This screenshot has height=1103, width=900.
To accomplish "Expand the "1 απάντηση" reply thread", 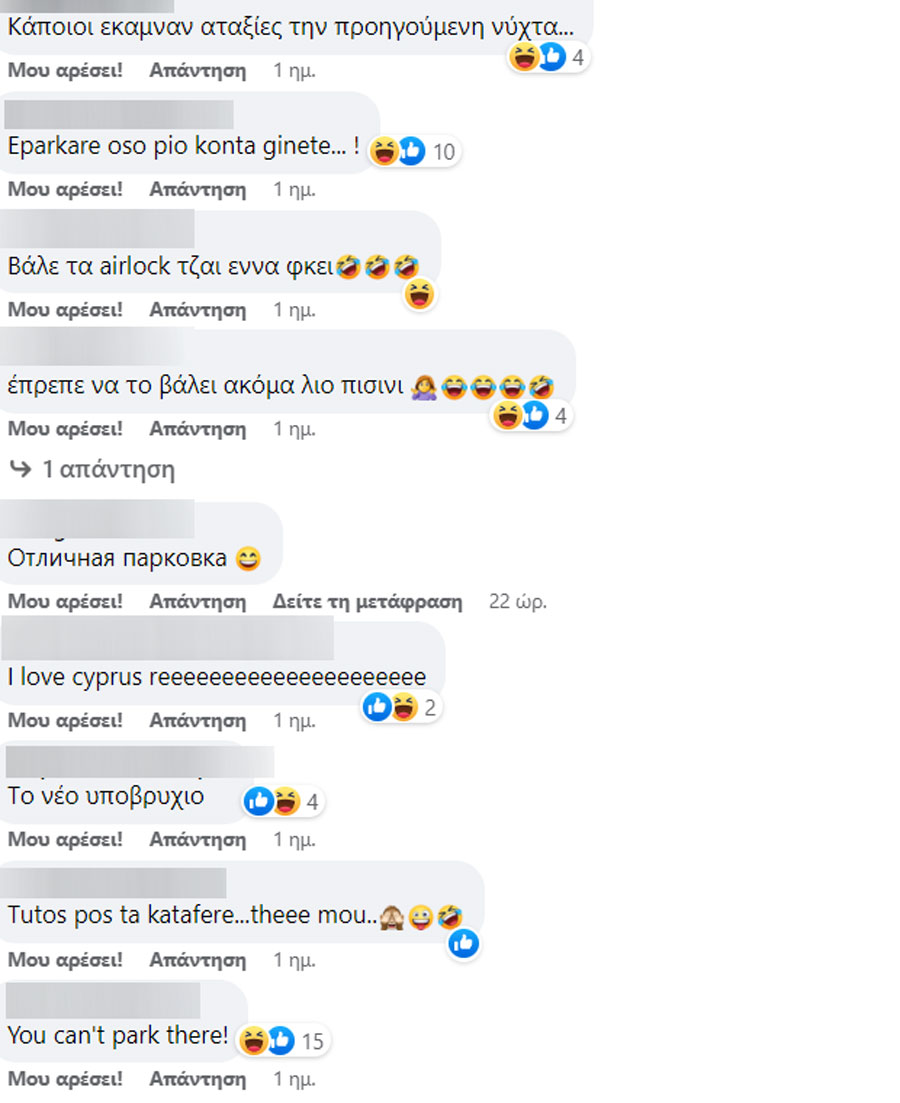I will [93, 469].
